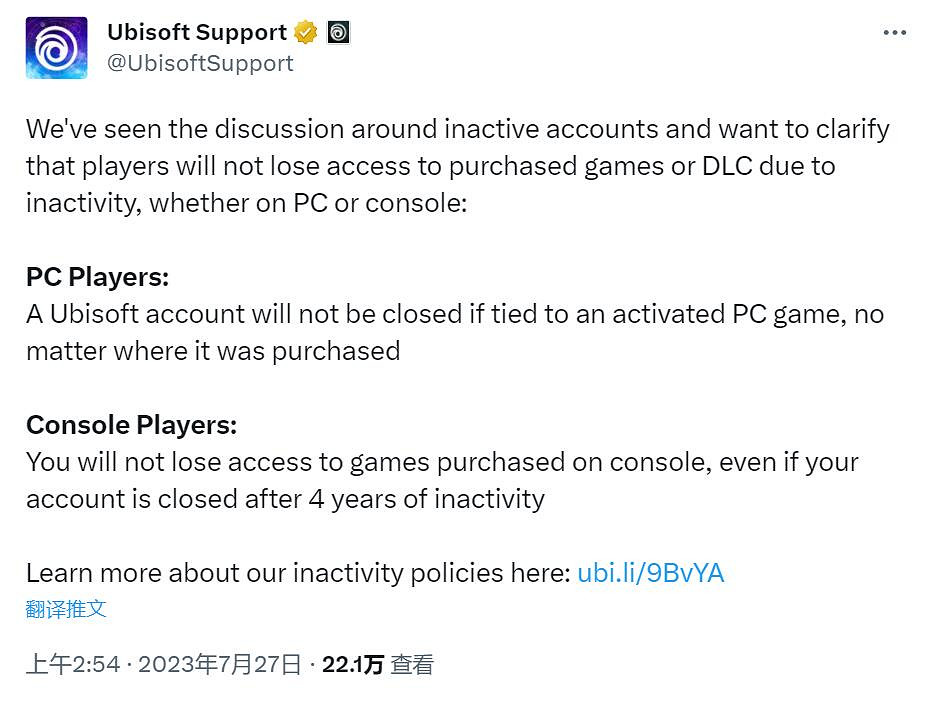Click the 22.1万 view count number
This screenshot has height=704, width=933.
pos(352,665)
